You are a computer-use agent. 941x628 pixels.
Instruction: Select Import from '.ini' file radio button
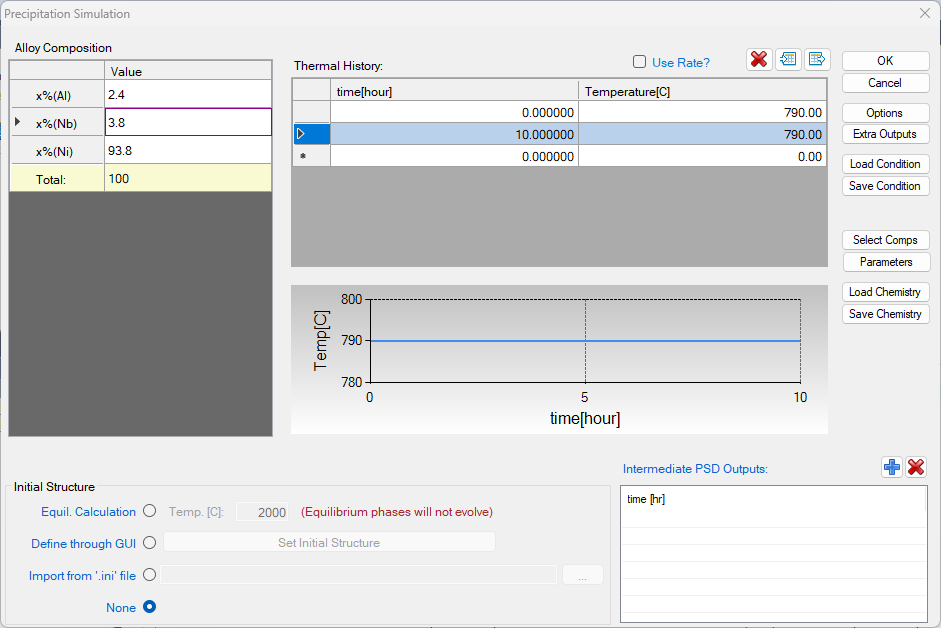pyautogui.click(x=150, y=575)
